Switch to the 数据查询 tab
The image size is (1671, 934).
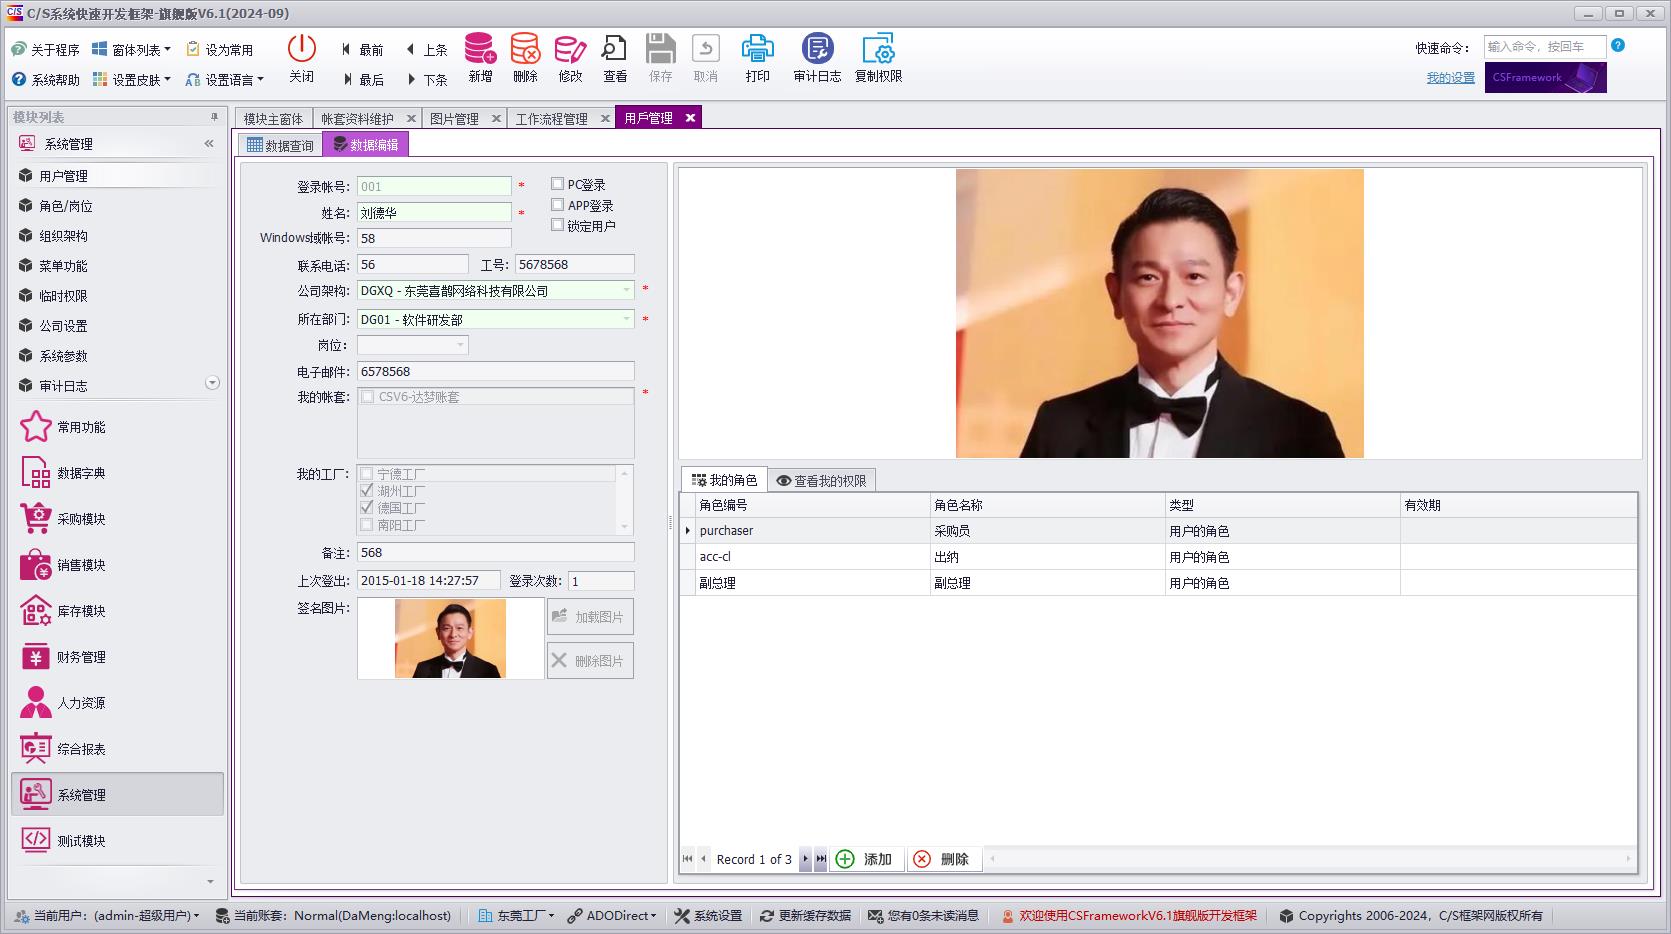pos(280,145)
